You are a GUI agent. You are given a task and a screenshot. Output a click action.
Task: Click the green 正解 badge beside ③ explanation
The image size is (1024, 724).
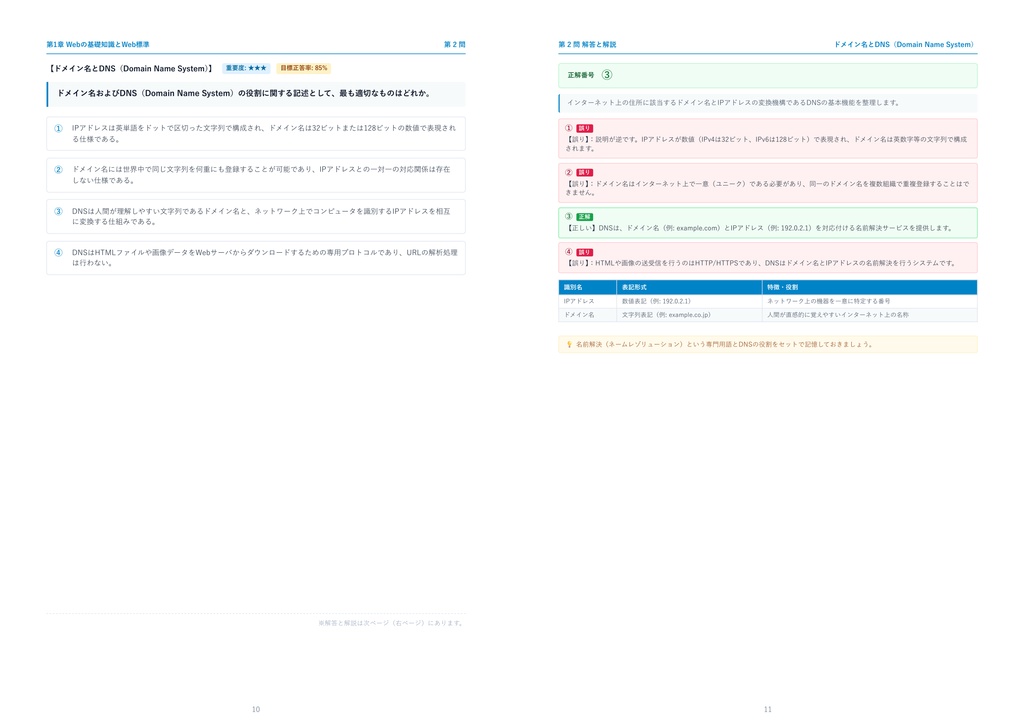point(584,217)
